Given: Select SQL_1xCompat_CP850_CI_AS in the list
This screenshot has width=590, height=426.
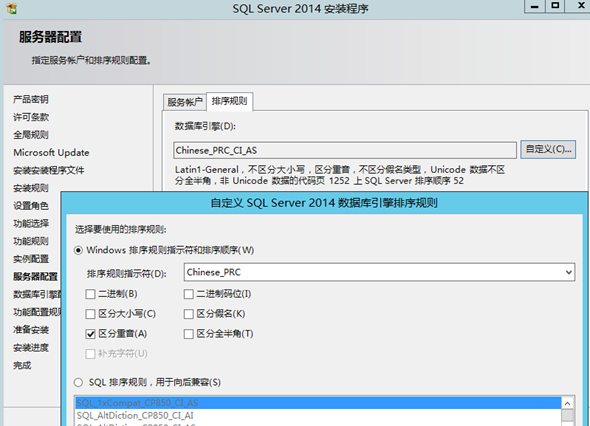Looking at the screenshot, I should (x=318, y=403).
